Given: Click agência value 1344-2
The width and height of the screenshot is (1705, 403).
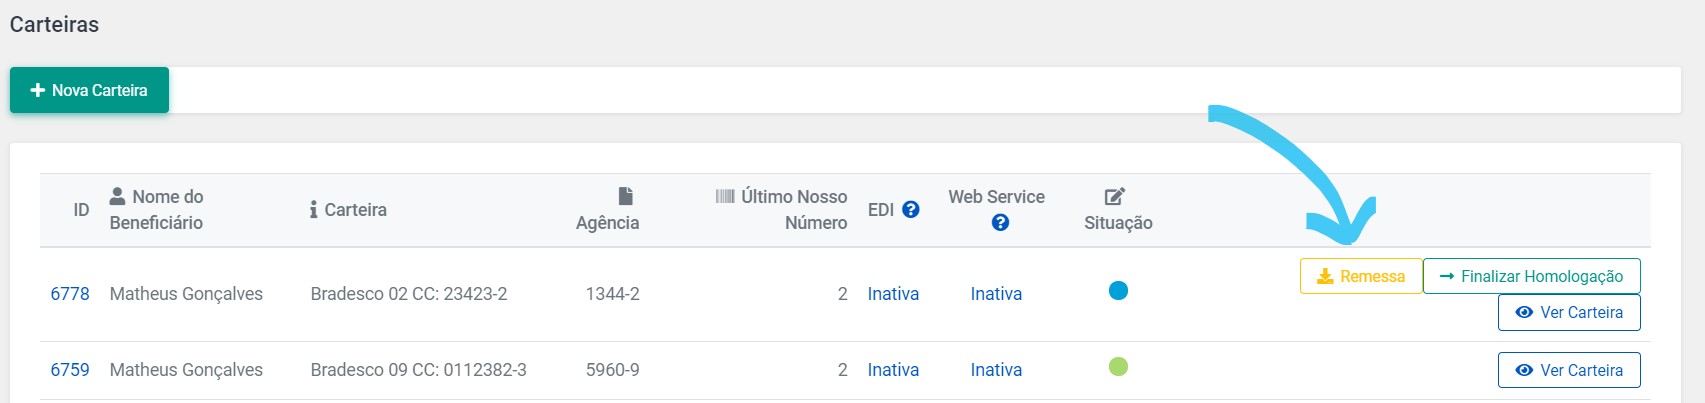Looking at the screenshot, I should click(612, 294).
